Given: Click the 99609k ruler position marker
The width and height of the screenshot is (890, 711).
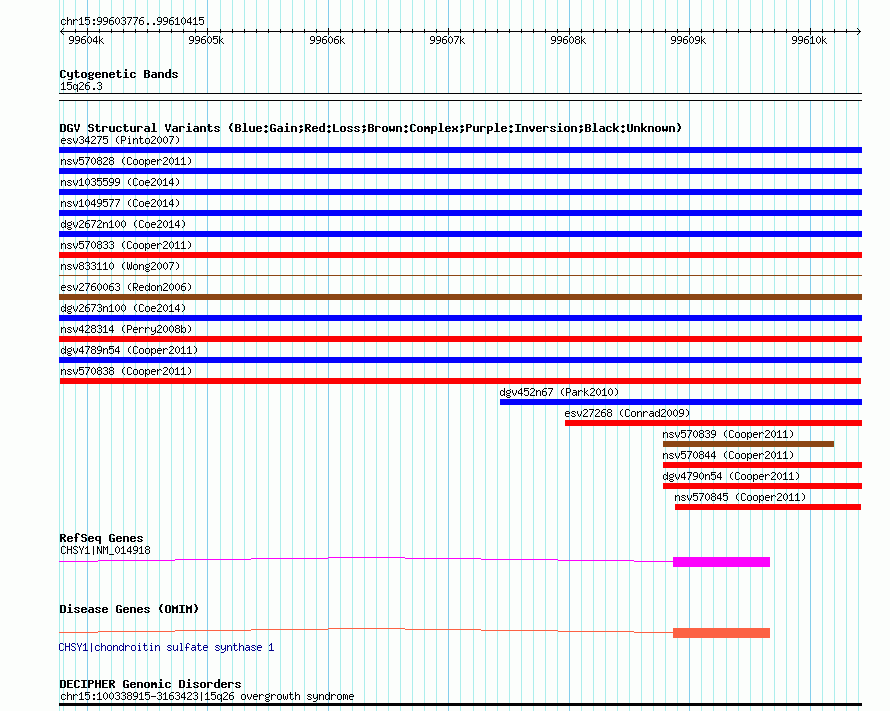Looking at the screenshot, I should pyautogui.click(x=688, y=40).
